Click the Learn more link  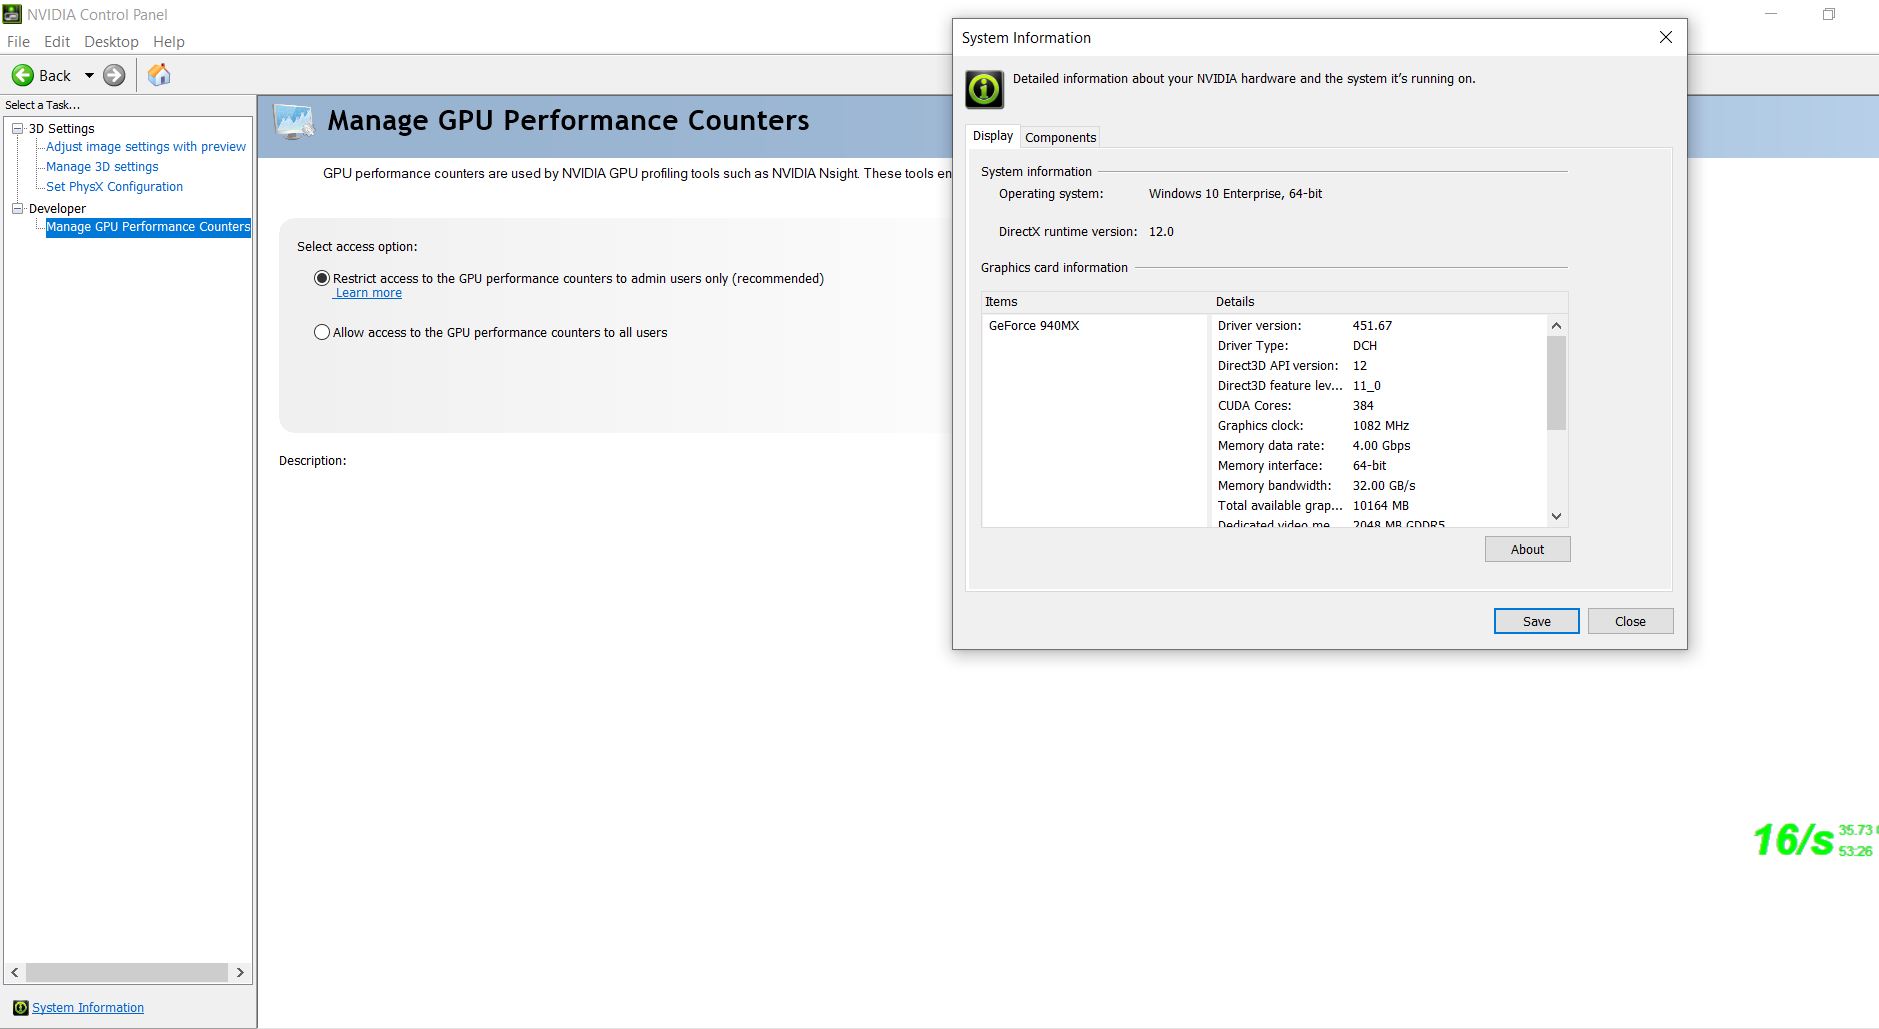pyautogui.click(x=368, y=293)
